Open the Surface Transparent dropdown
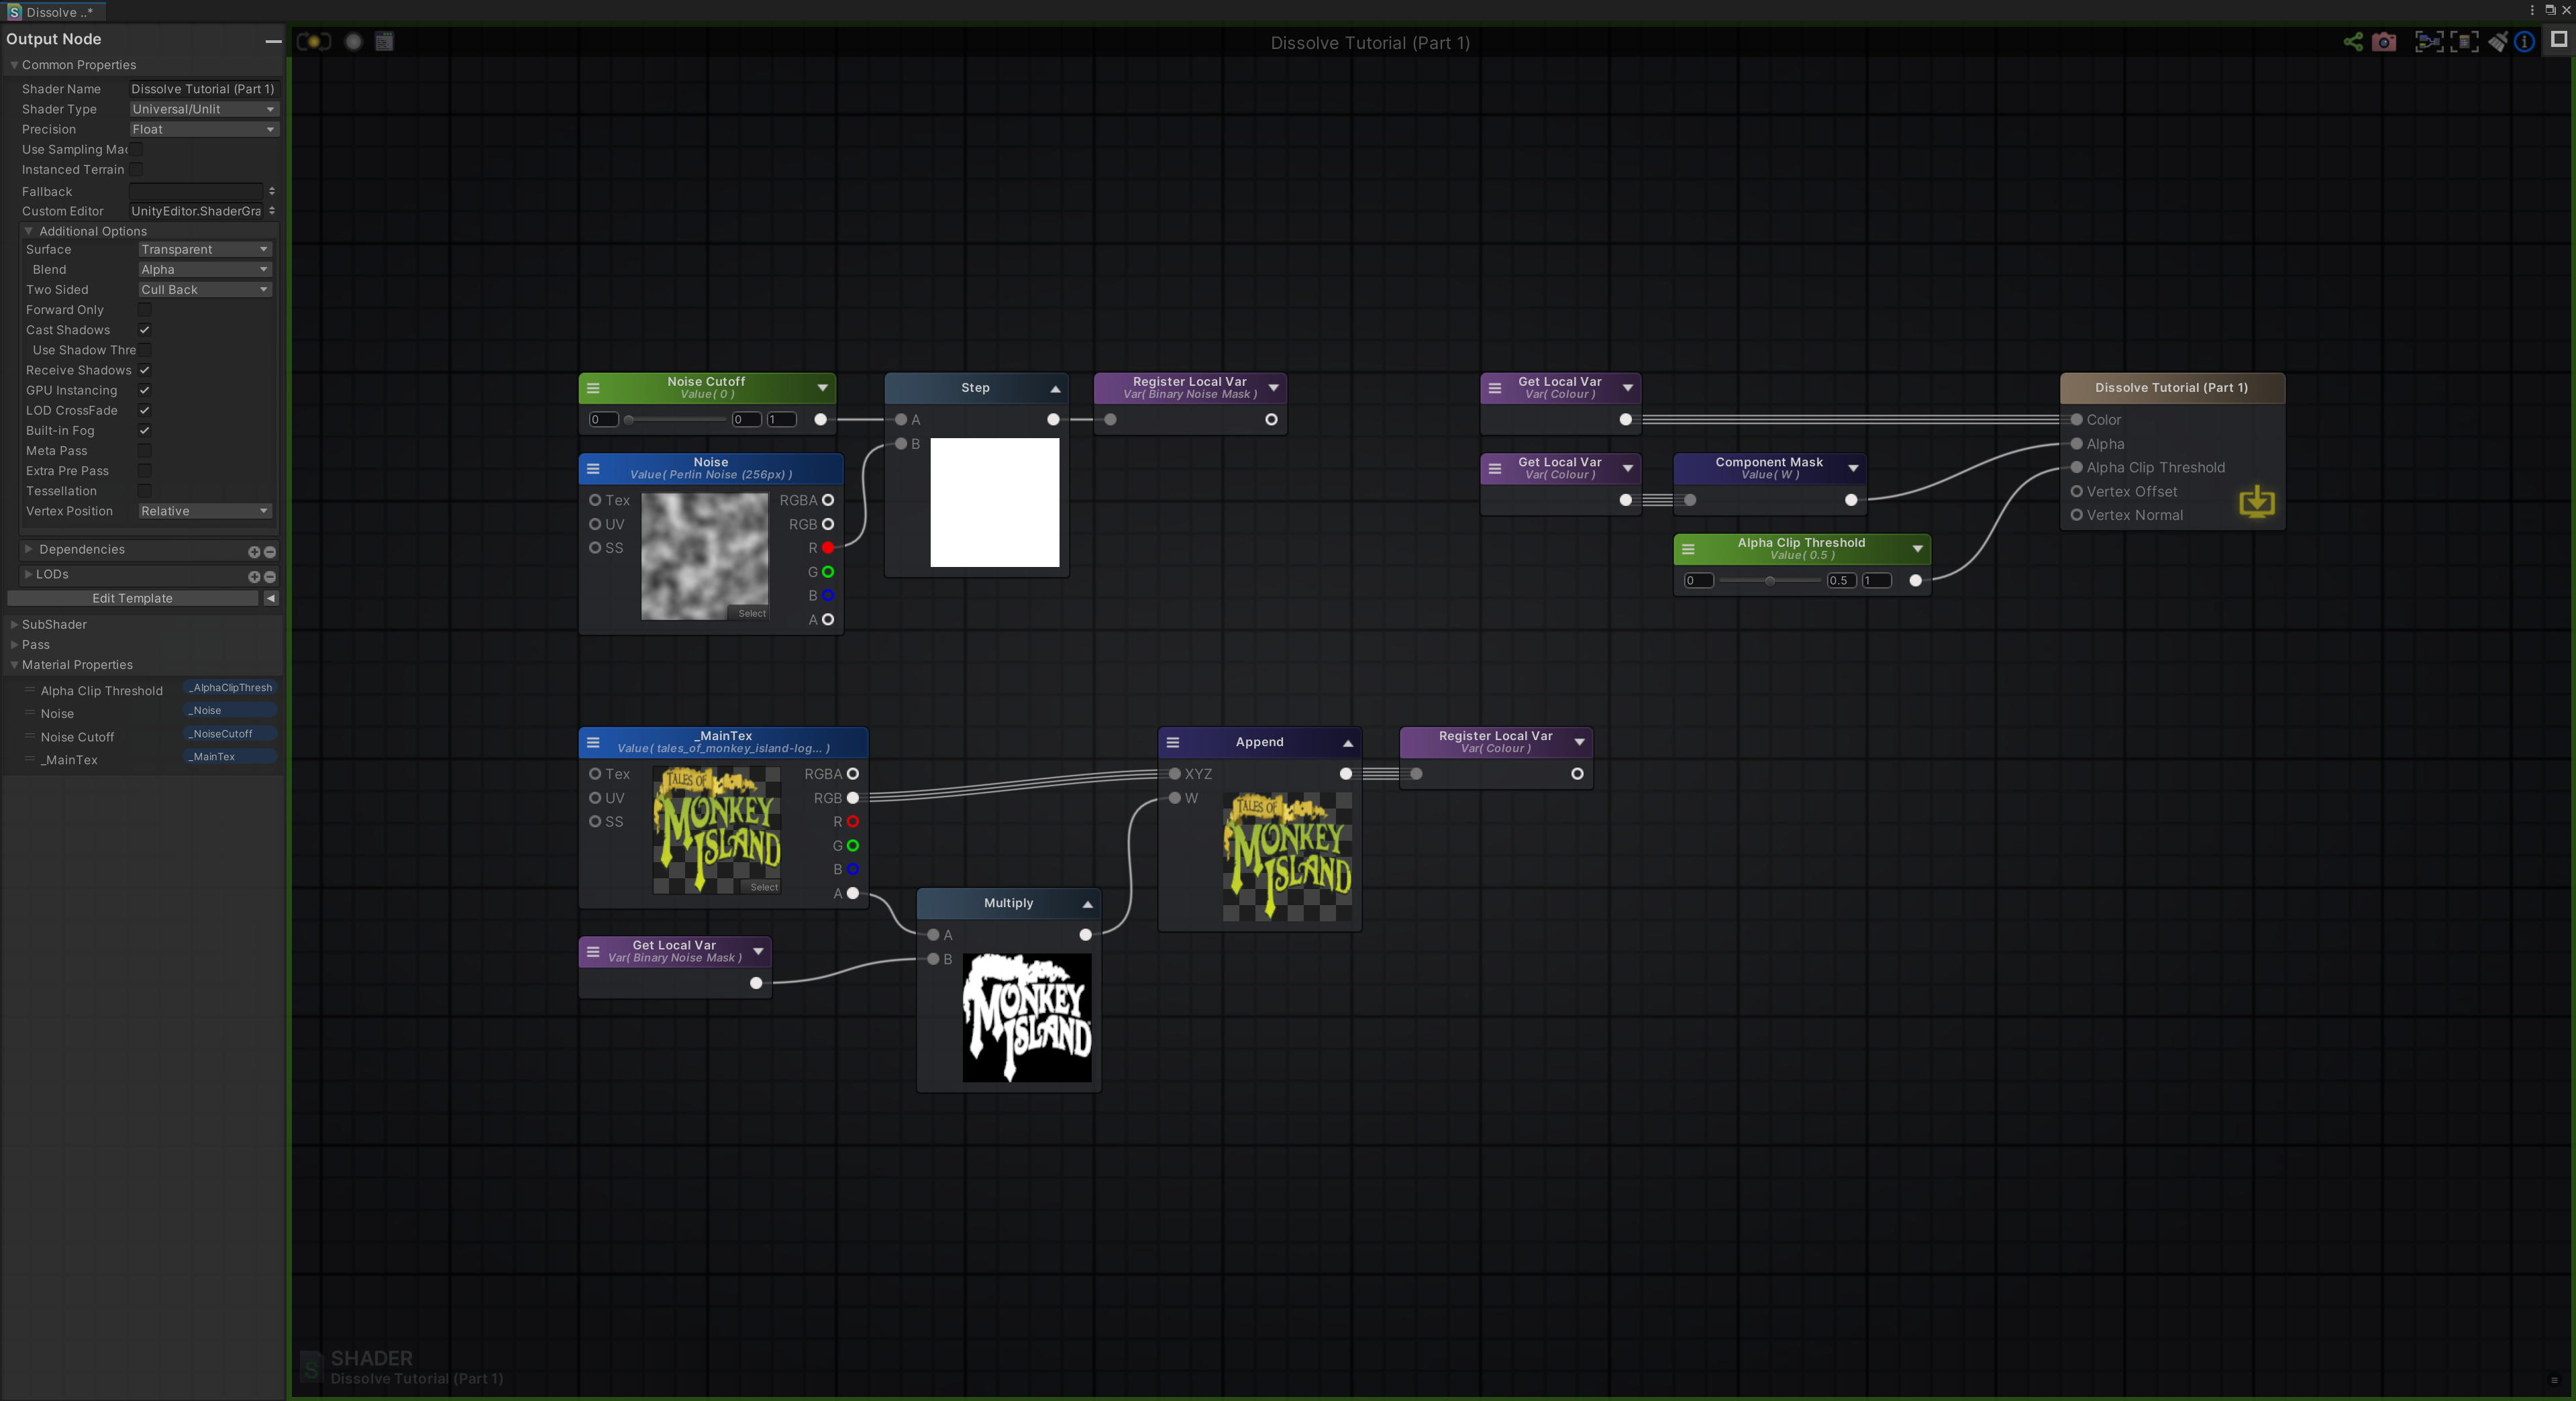Image resolution: width=2576 pixels, height=1401 pixels. click(205, 249)
